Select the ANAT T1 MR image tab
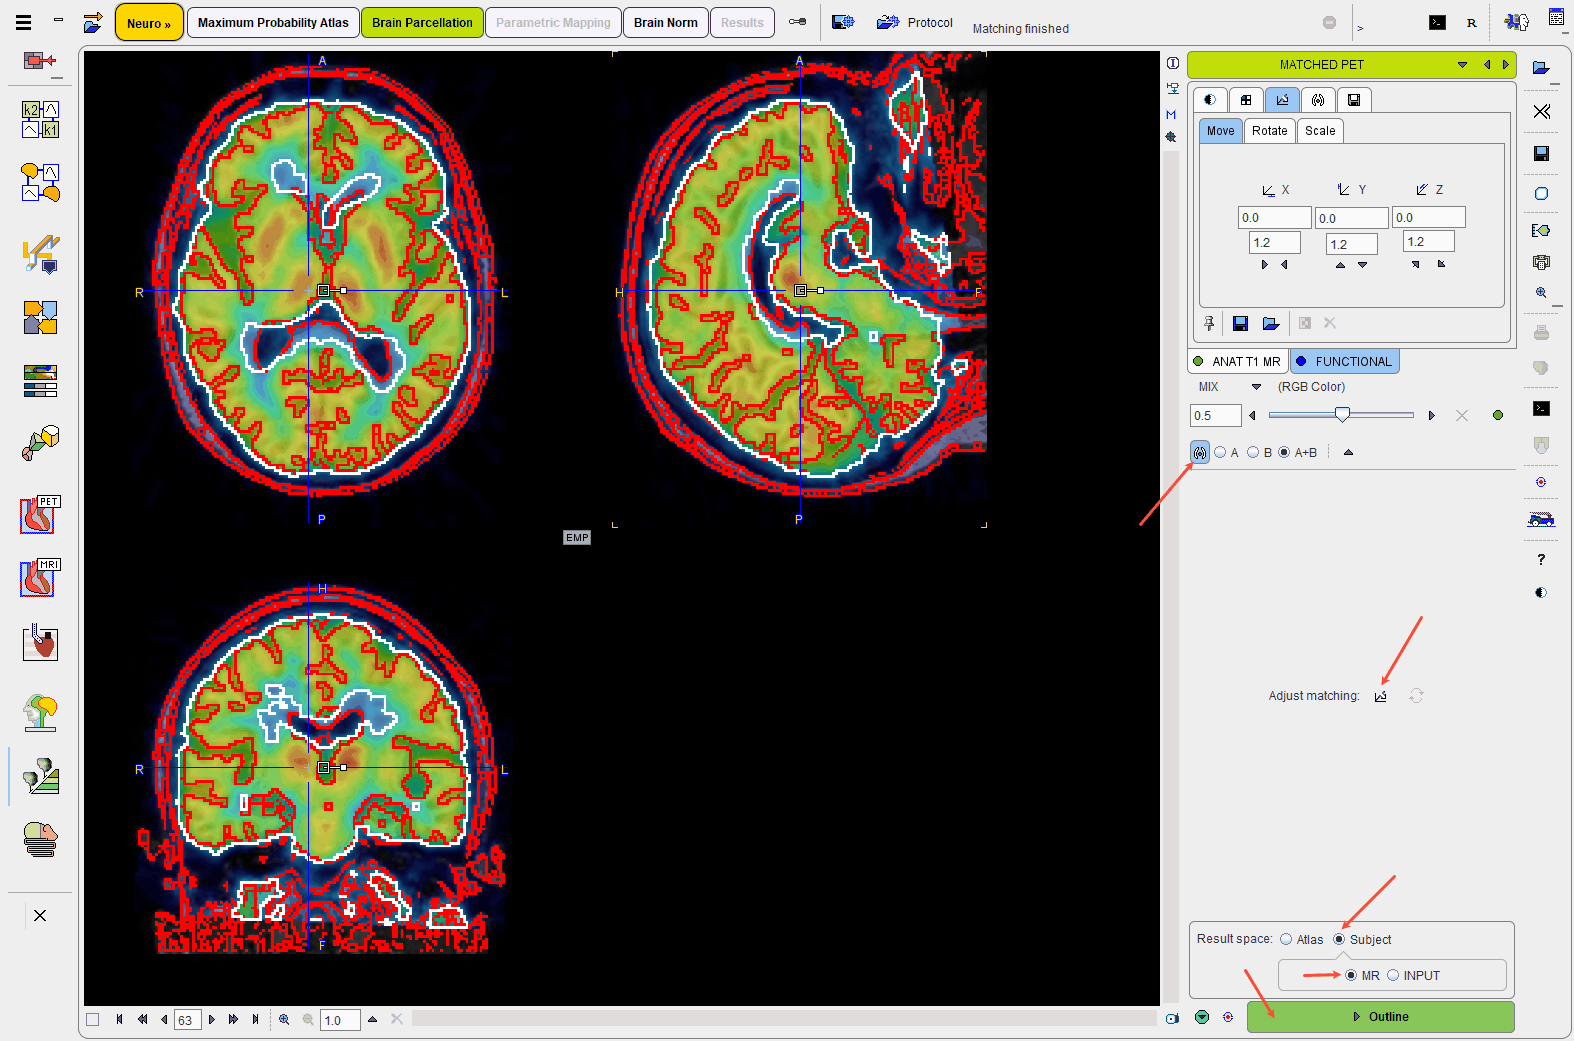Viewport: 1574px width, 1041px height. pyautogui.click(x=1238, y=361)
